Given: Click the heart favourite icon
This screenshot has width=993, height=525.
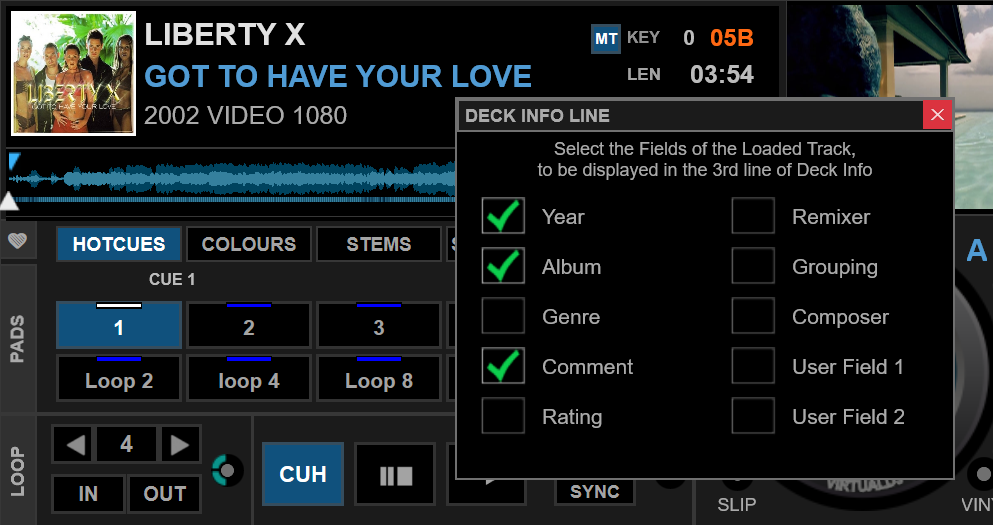Looking at the screenshot, I should pos(18,241).
